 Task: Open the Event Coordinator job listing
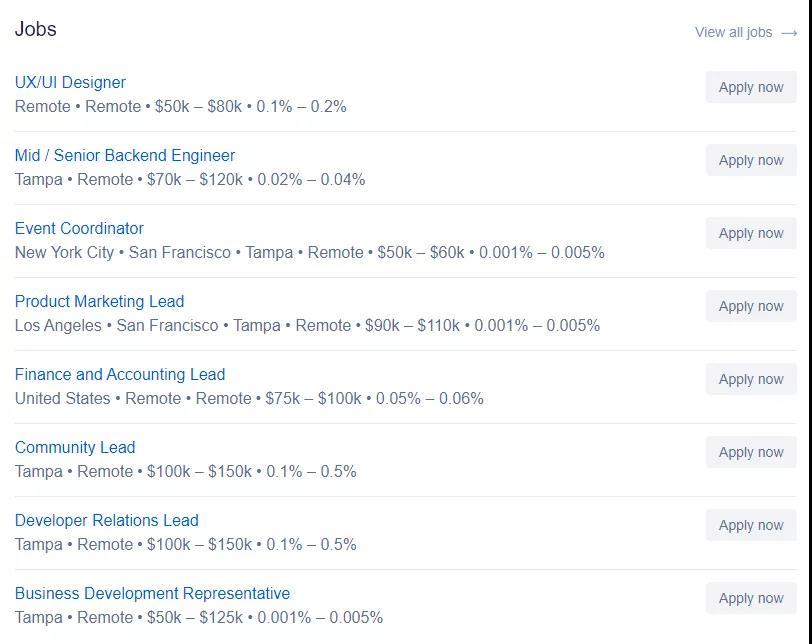coord(79,228)
